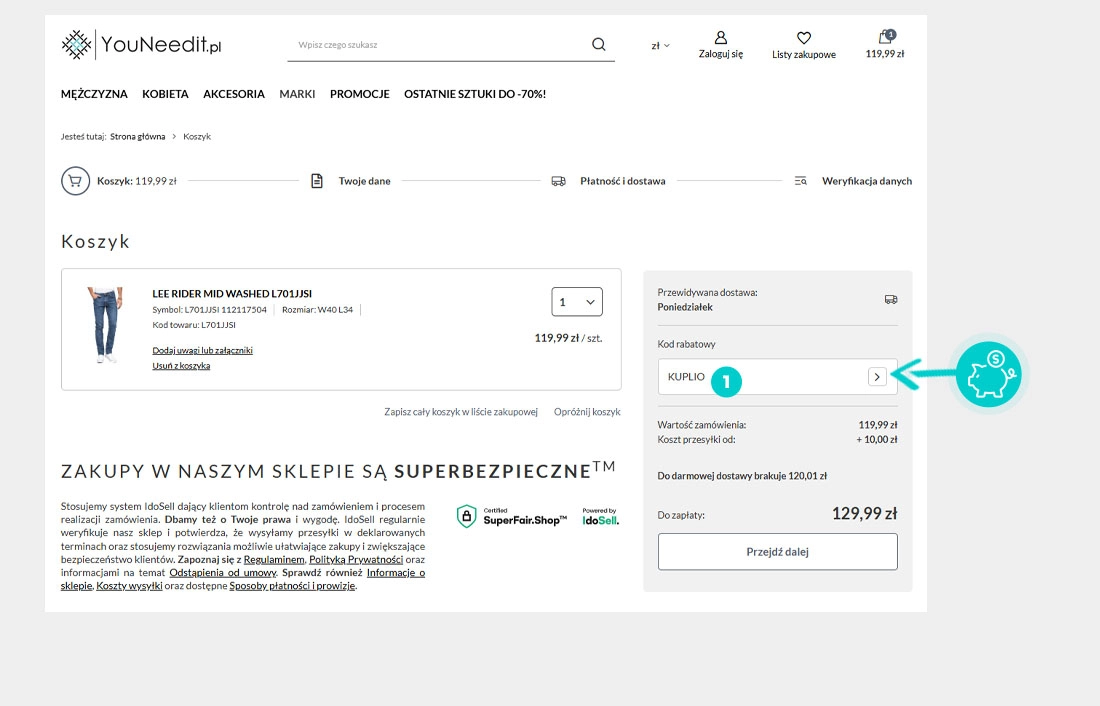Image resolution: width=1100 pixels, height=706 pixels.
Task: Click the Lee Rider jeans thumbnail
Action: click(102, 324)
